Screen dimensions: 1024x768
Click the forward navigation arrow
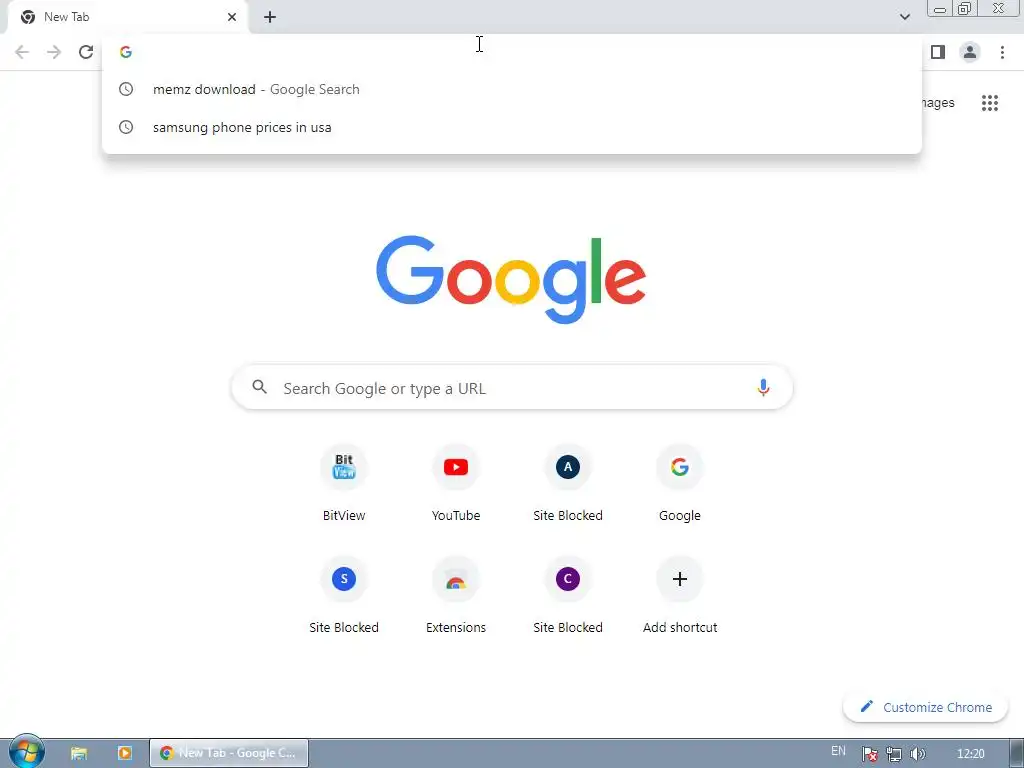click(54, 52)
